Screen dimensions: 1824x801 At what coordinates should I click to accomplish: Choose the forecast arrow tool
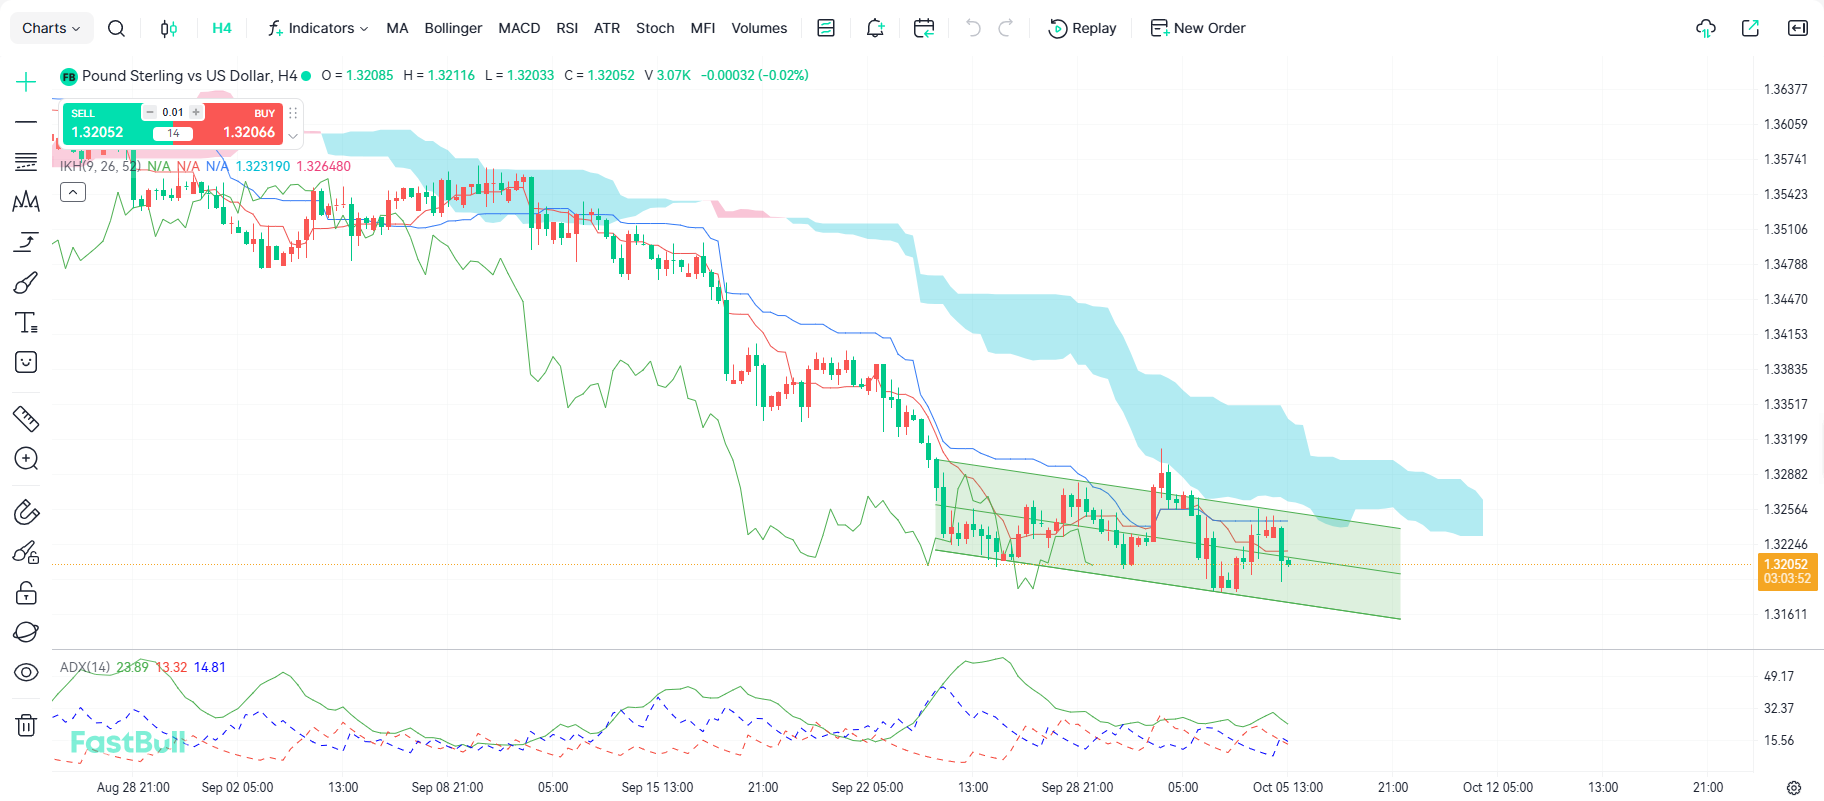26,242
